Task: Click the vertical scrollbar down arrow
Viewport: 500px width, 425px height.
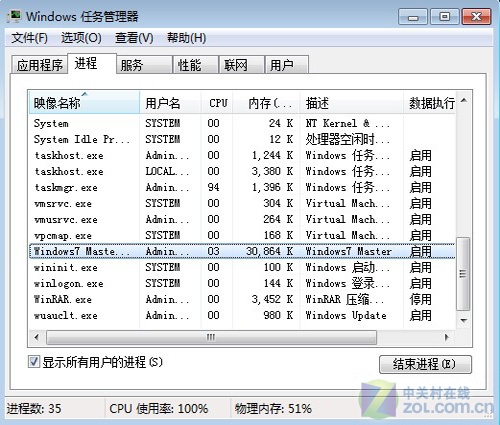Action: pyautogui.click(x=464, y=321)
